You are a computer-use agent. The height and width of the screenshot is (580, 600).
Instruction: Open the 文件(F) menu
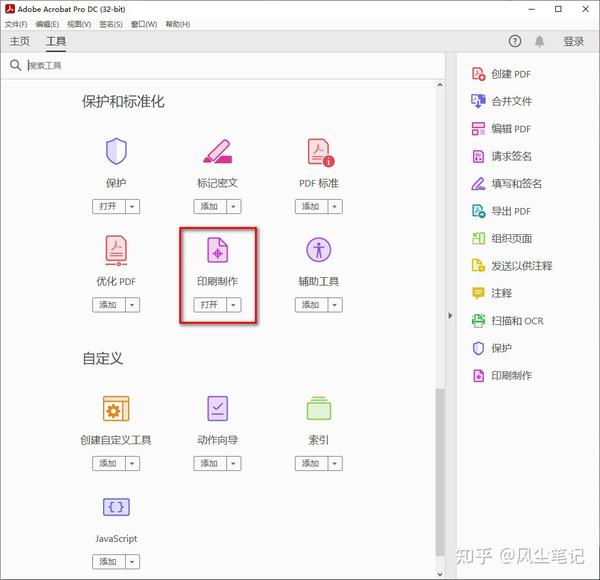coord(16,24)
